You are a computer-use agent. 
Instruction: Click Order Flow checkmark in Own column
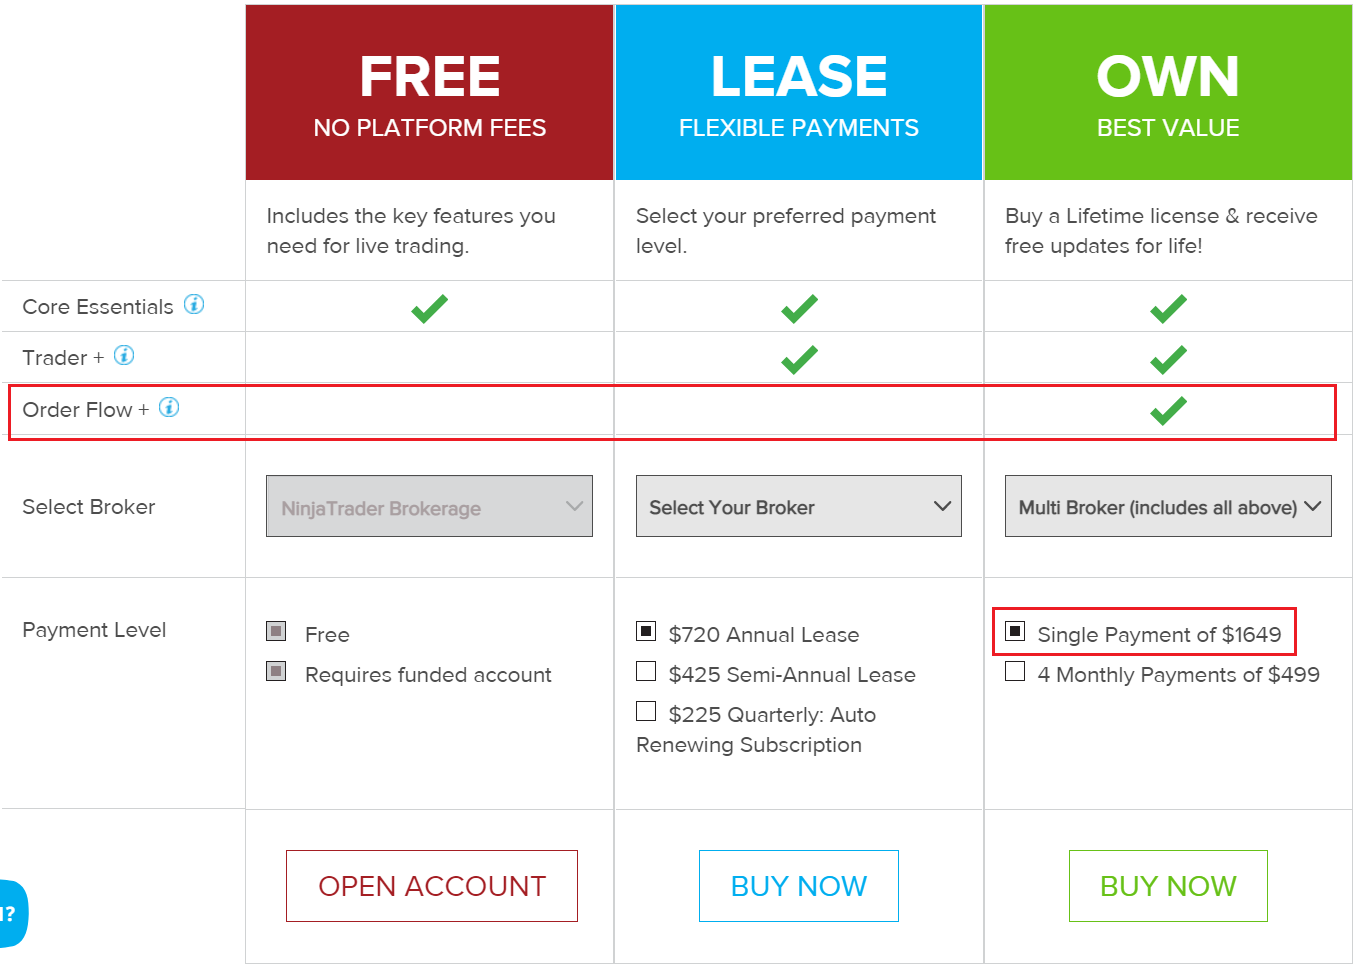pos(1168,410)
